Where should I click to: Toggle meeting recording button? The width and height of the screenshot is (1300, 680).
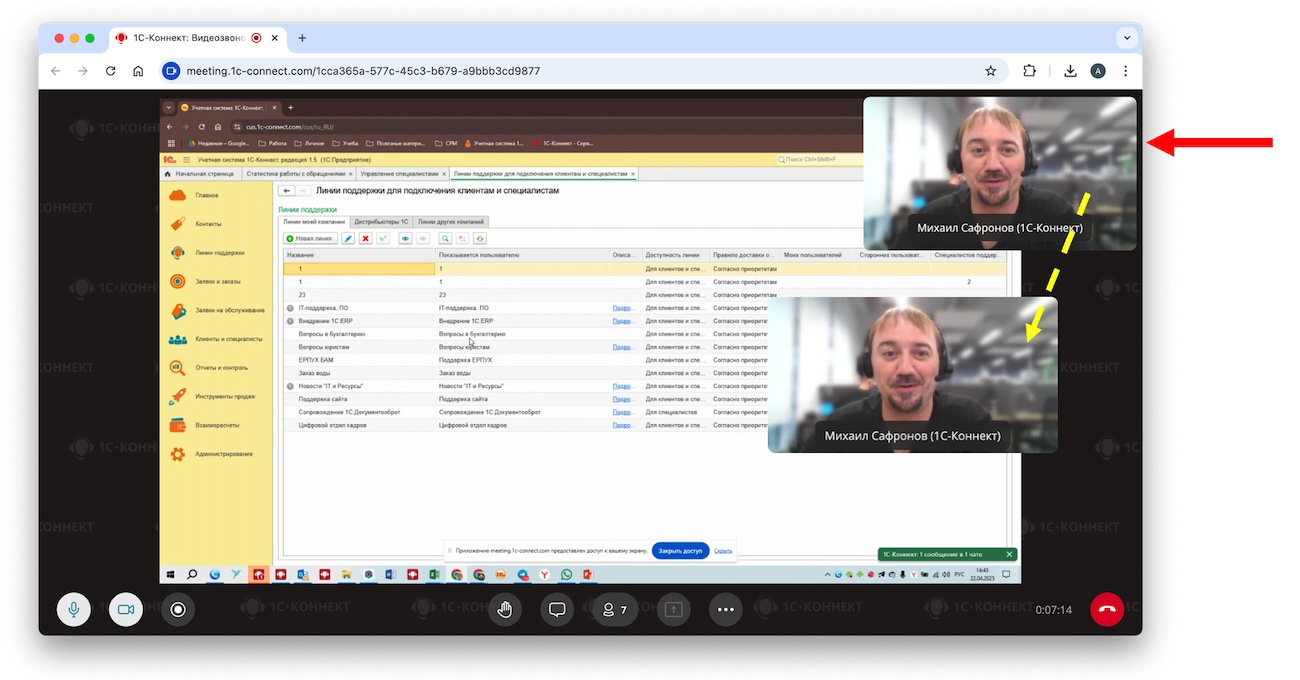click(178, 609)
